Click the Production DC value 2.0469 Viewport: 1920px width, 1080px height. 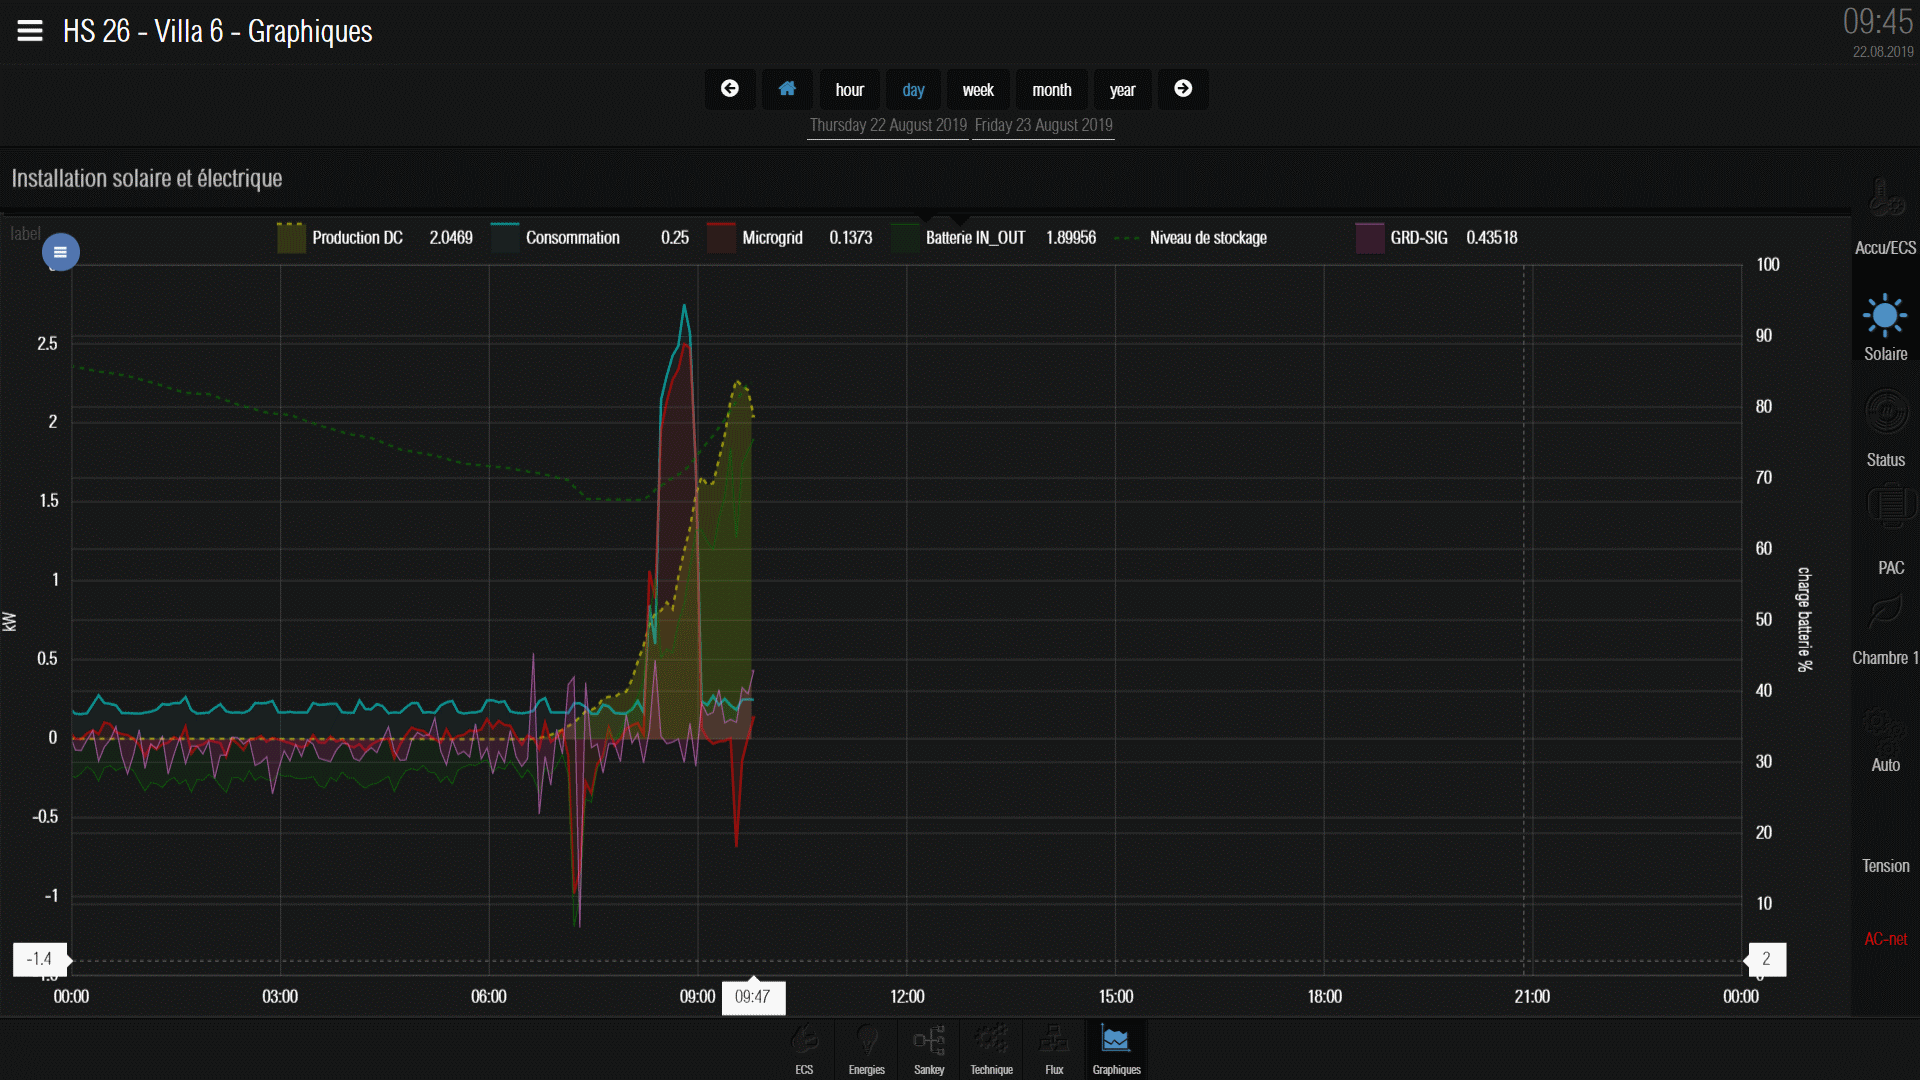pos(451,238)
